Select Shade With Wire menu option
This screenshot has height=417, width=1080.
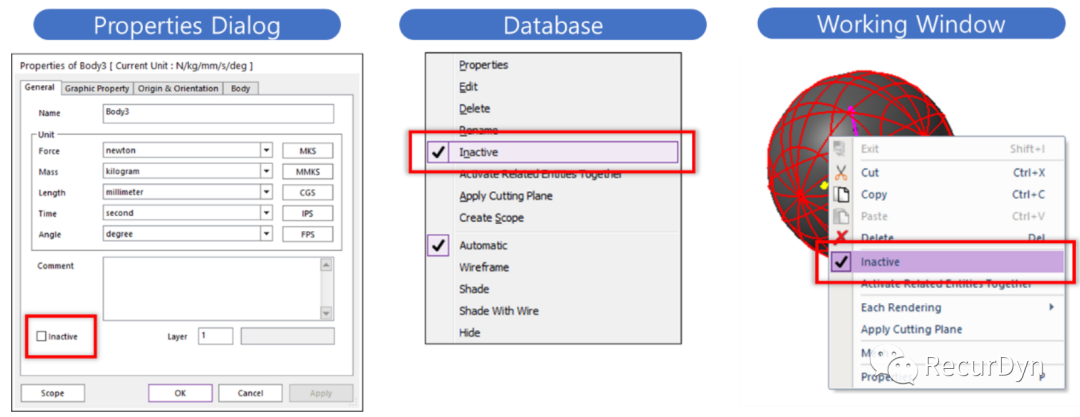click(498, 311)
